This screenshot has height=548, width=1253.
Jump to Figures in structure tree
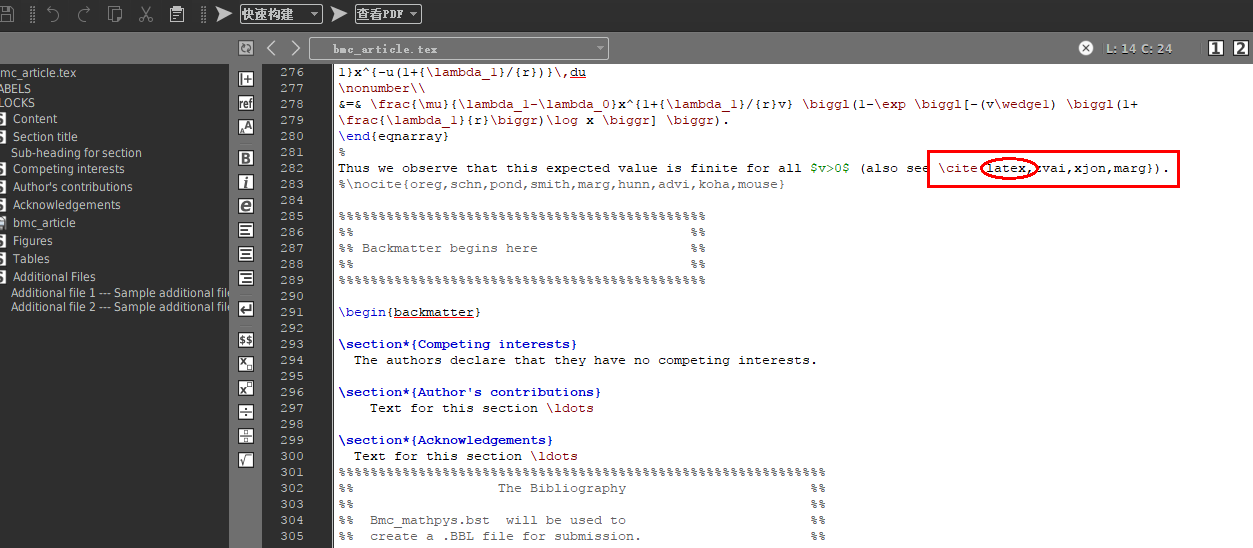tap(32, 241)
